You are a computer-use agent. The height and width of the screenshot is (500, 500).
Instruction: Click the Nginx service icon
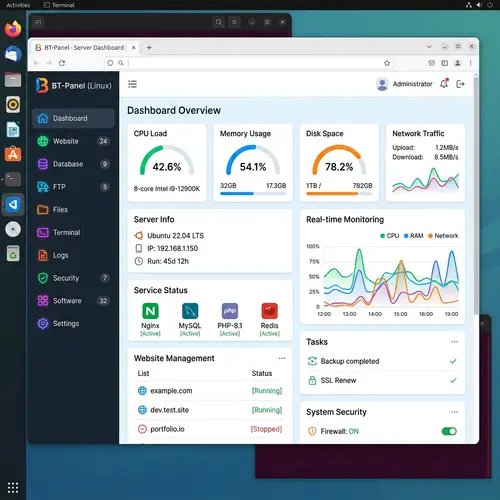coord(150,311)
